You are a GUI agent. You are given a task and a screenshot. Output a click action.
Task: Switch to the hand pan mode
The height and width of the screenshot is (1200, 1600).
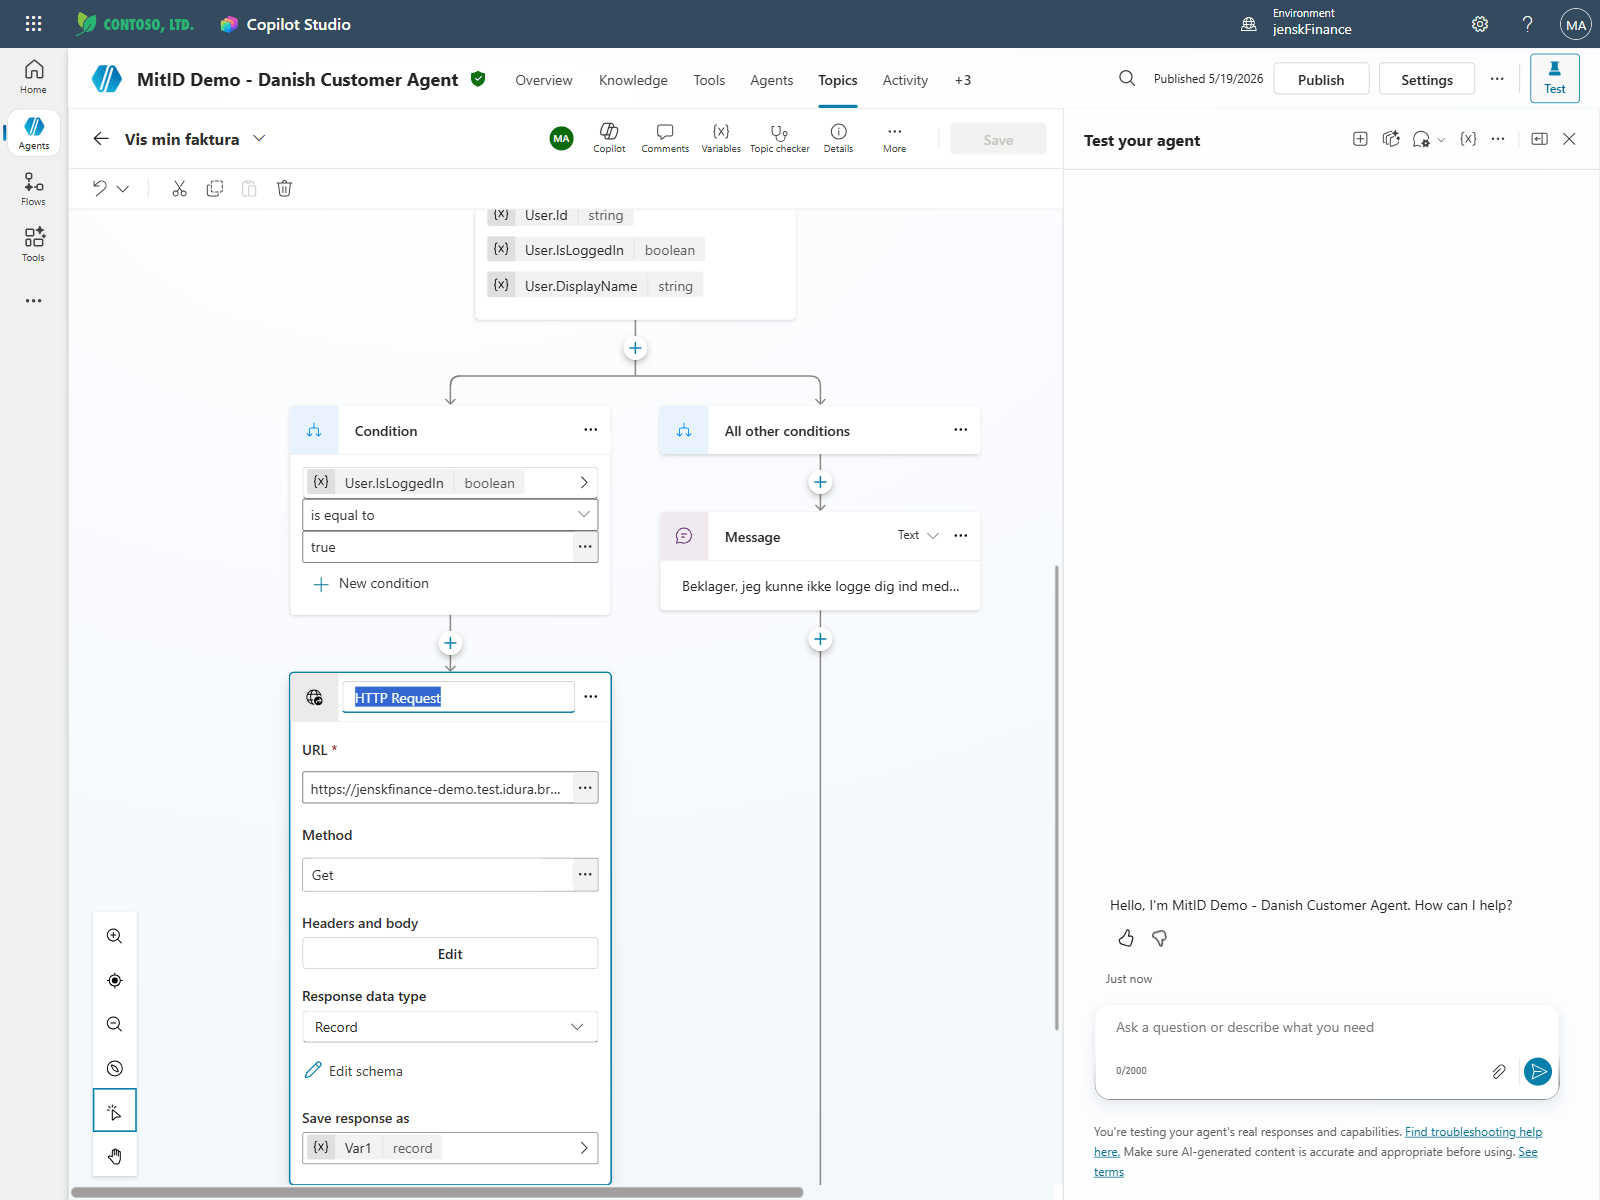[115, 1156]
